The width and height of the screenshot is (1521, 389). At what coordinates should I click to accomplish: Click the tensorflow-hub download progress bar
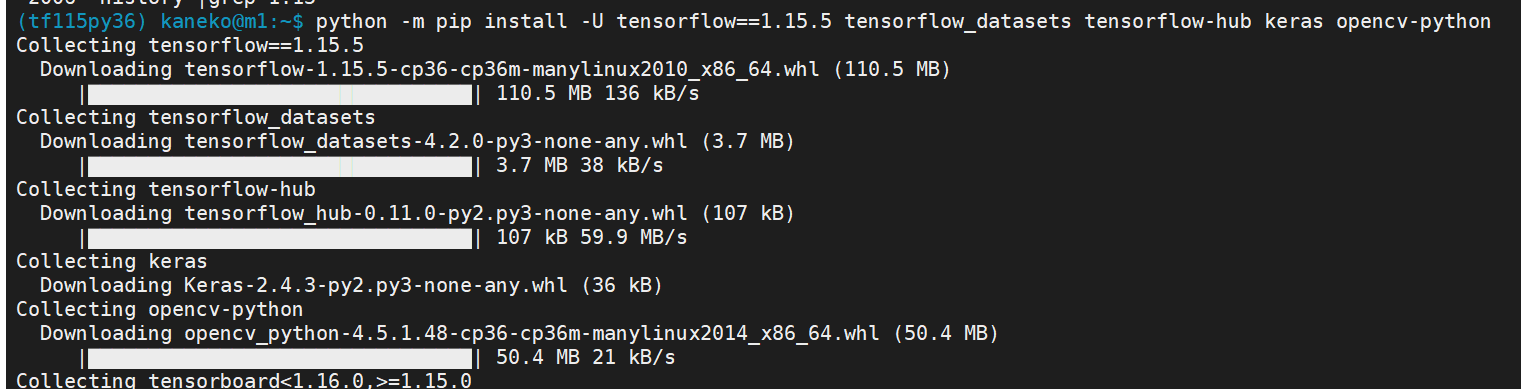[280, 238]
